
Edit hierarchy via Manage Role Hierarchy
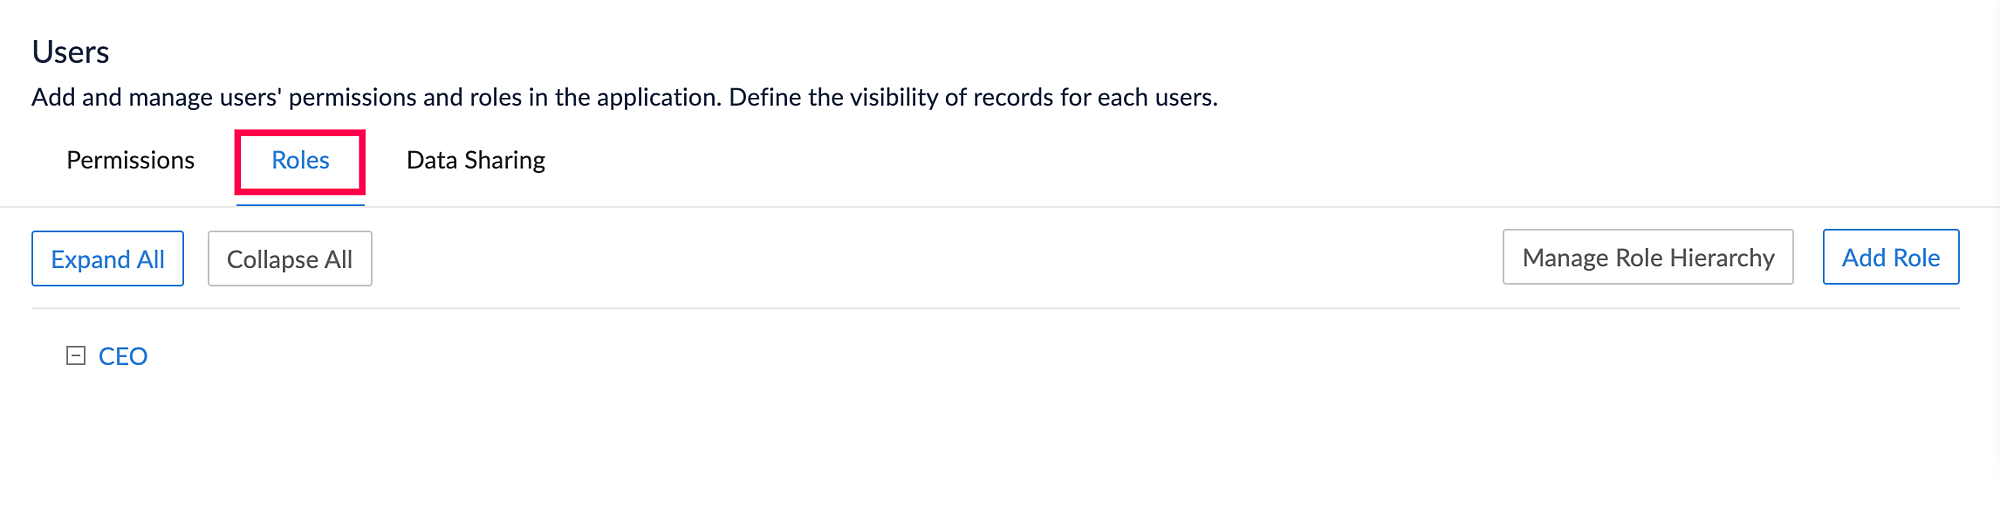pos(1647,258)
